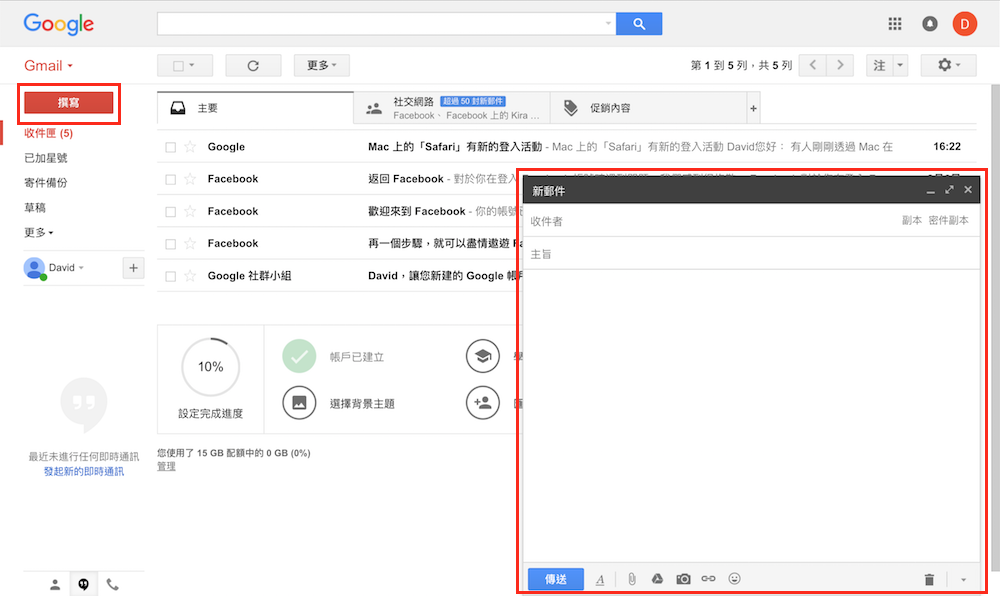This screenshot has height=596, width=1000.
Task: Click the insert photo camera icon
Action: coord(683,579)
